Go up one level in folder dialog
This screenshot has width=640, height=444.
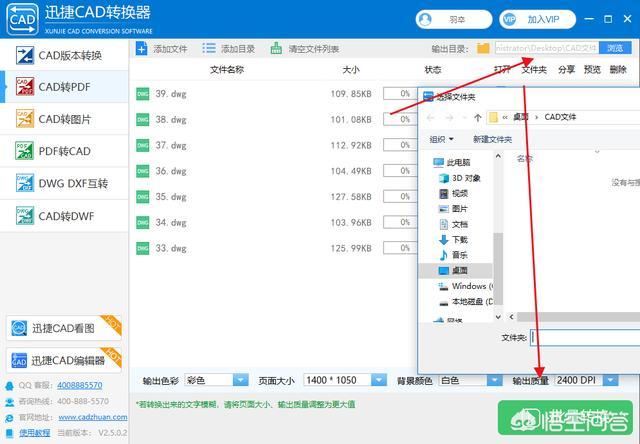(x=478, y=118)
